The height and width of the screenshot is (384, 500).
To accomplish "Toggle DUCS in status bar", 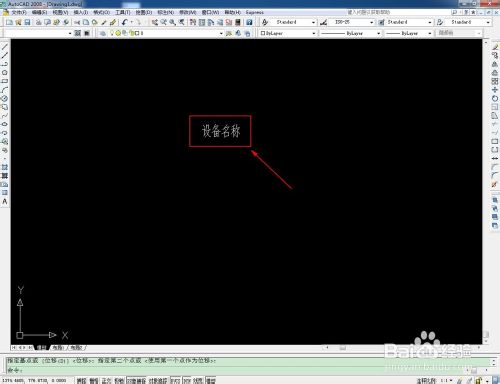I will (x=175, y=380).
